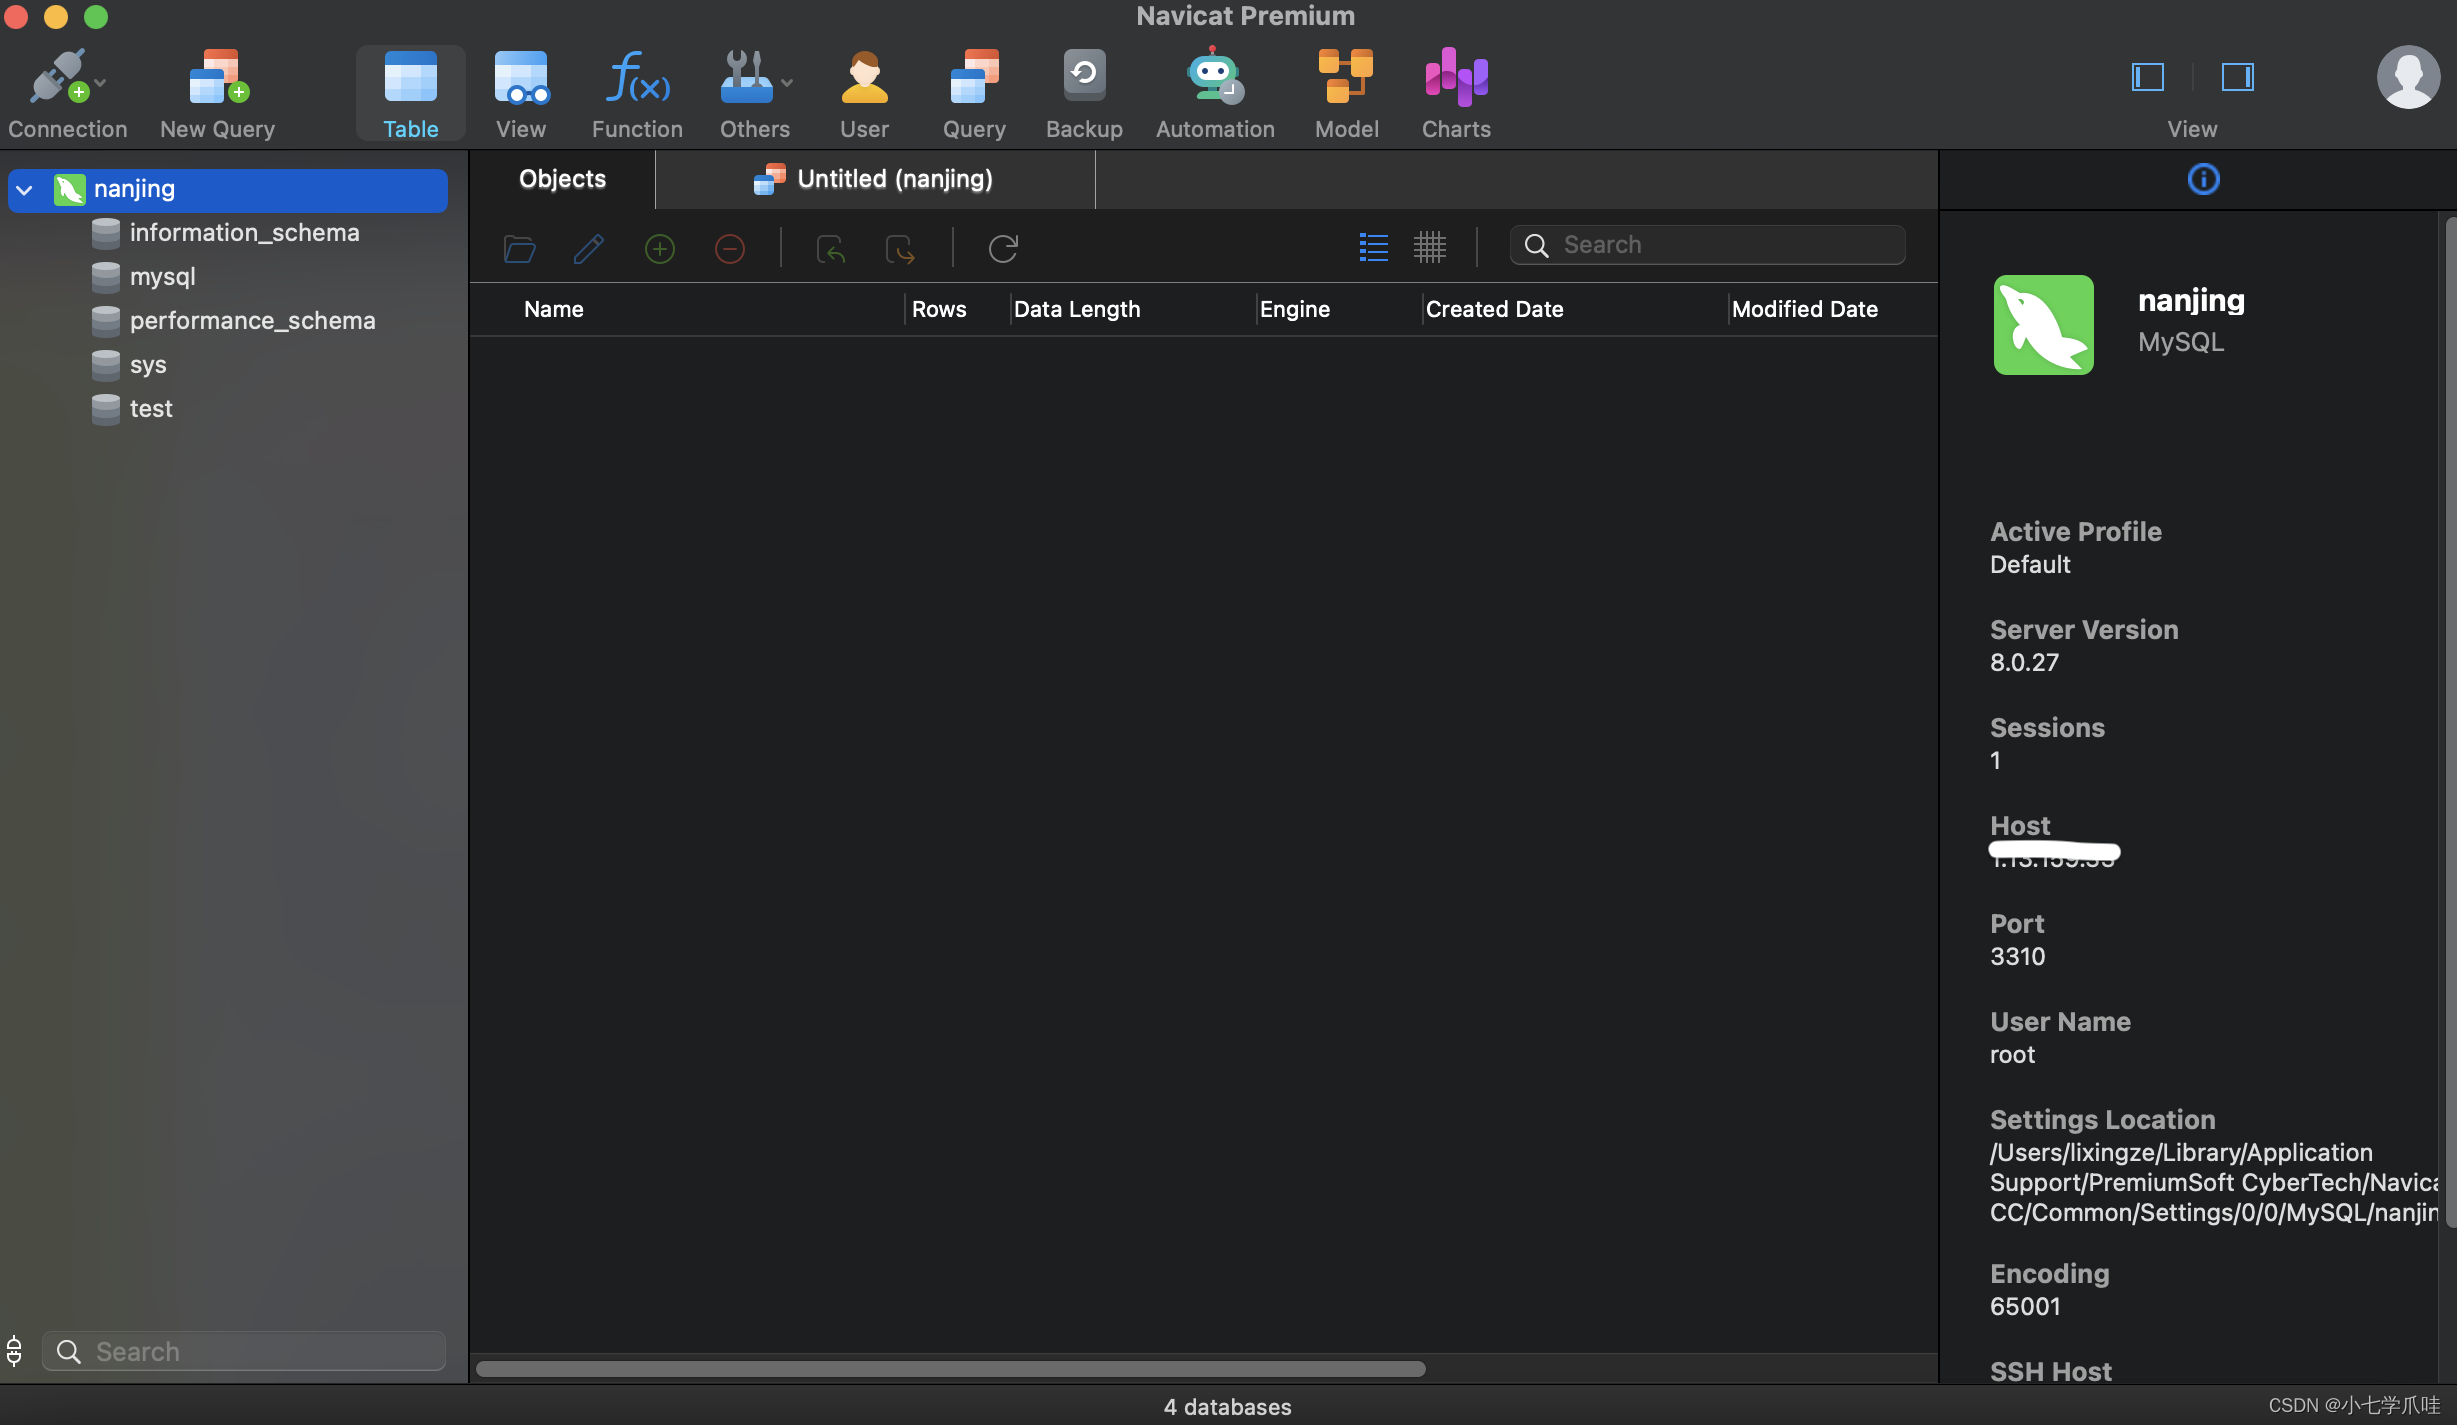The width and height of the screenshot is (2457, 1425).
Task: Select the sys database
Action: [x=148, y=365]
